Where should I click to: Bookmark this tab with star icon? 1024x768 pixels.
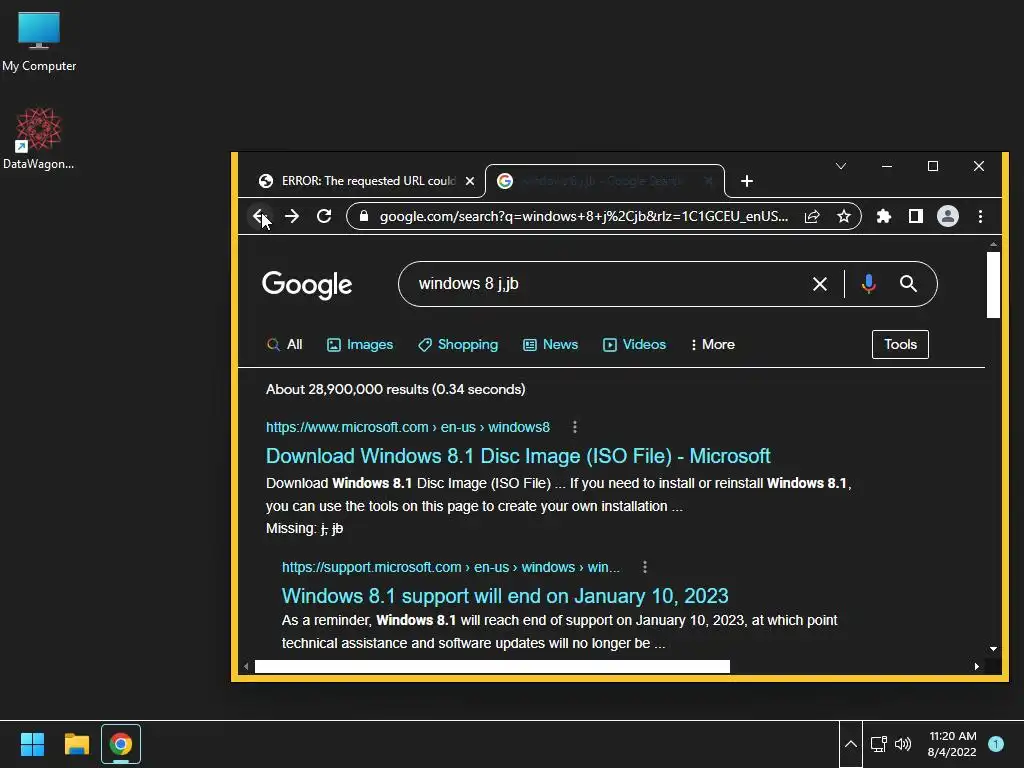pyautogui.click(x=844, y=216)
